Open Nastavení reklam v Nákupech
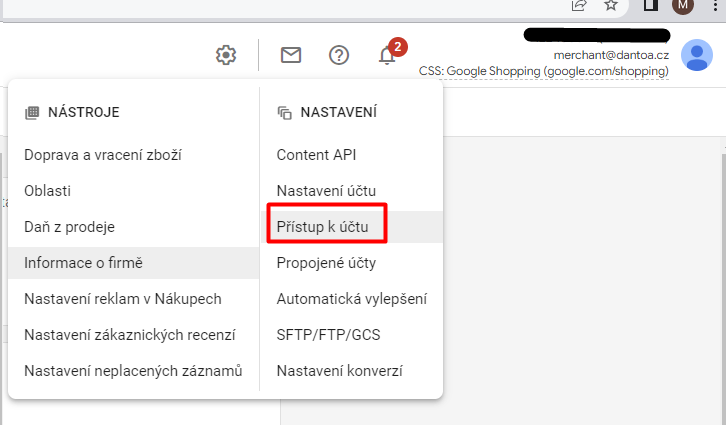The height and width of the screenshot is (425, 726). 122,299
